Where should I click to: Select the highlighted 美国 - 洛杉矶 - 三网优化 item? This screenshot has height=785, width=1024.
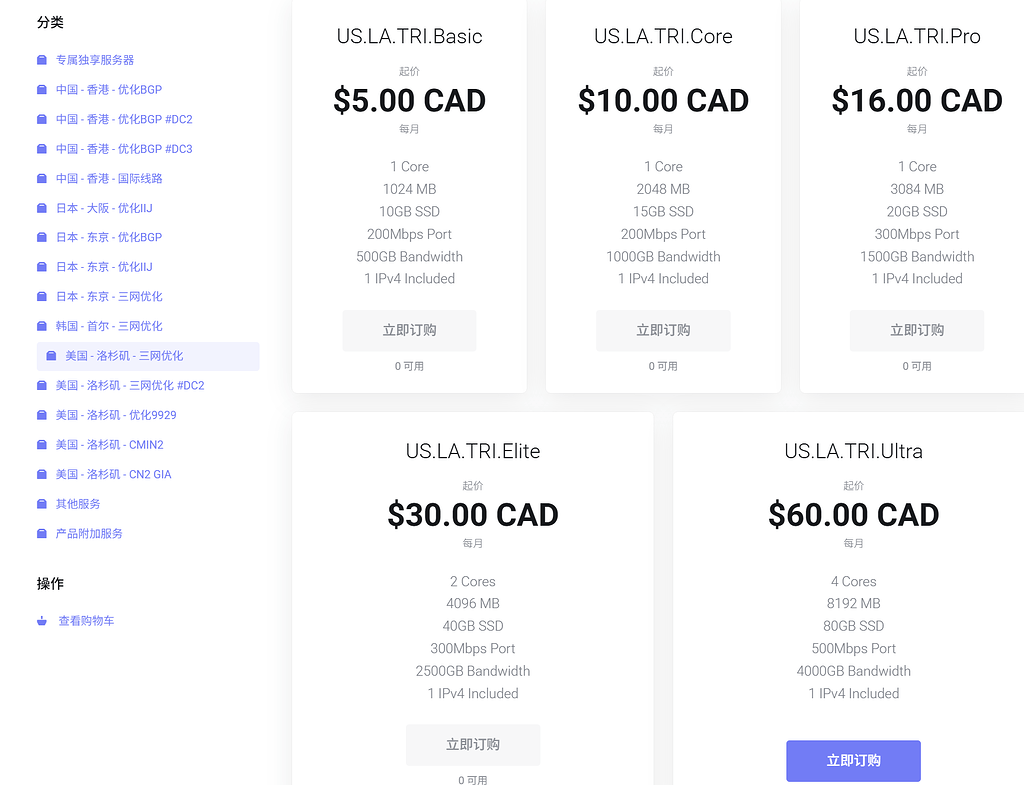coord(148,356)
